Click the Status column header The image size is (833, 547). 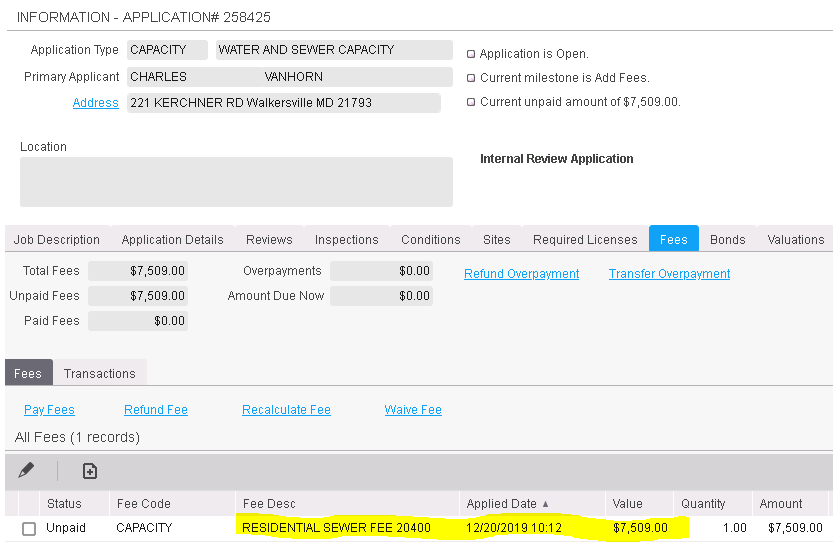[x=74, y=503]
